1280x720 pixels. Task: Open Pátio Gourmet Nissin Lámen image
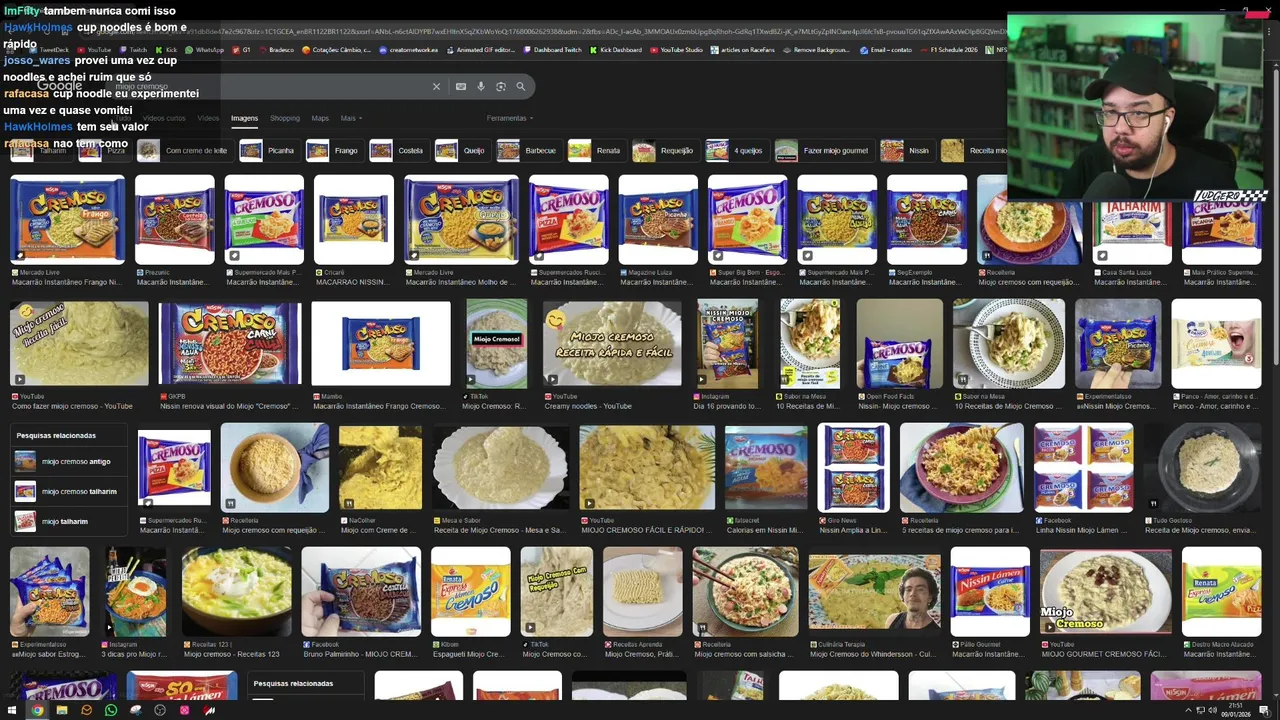[990, 591]
